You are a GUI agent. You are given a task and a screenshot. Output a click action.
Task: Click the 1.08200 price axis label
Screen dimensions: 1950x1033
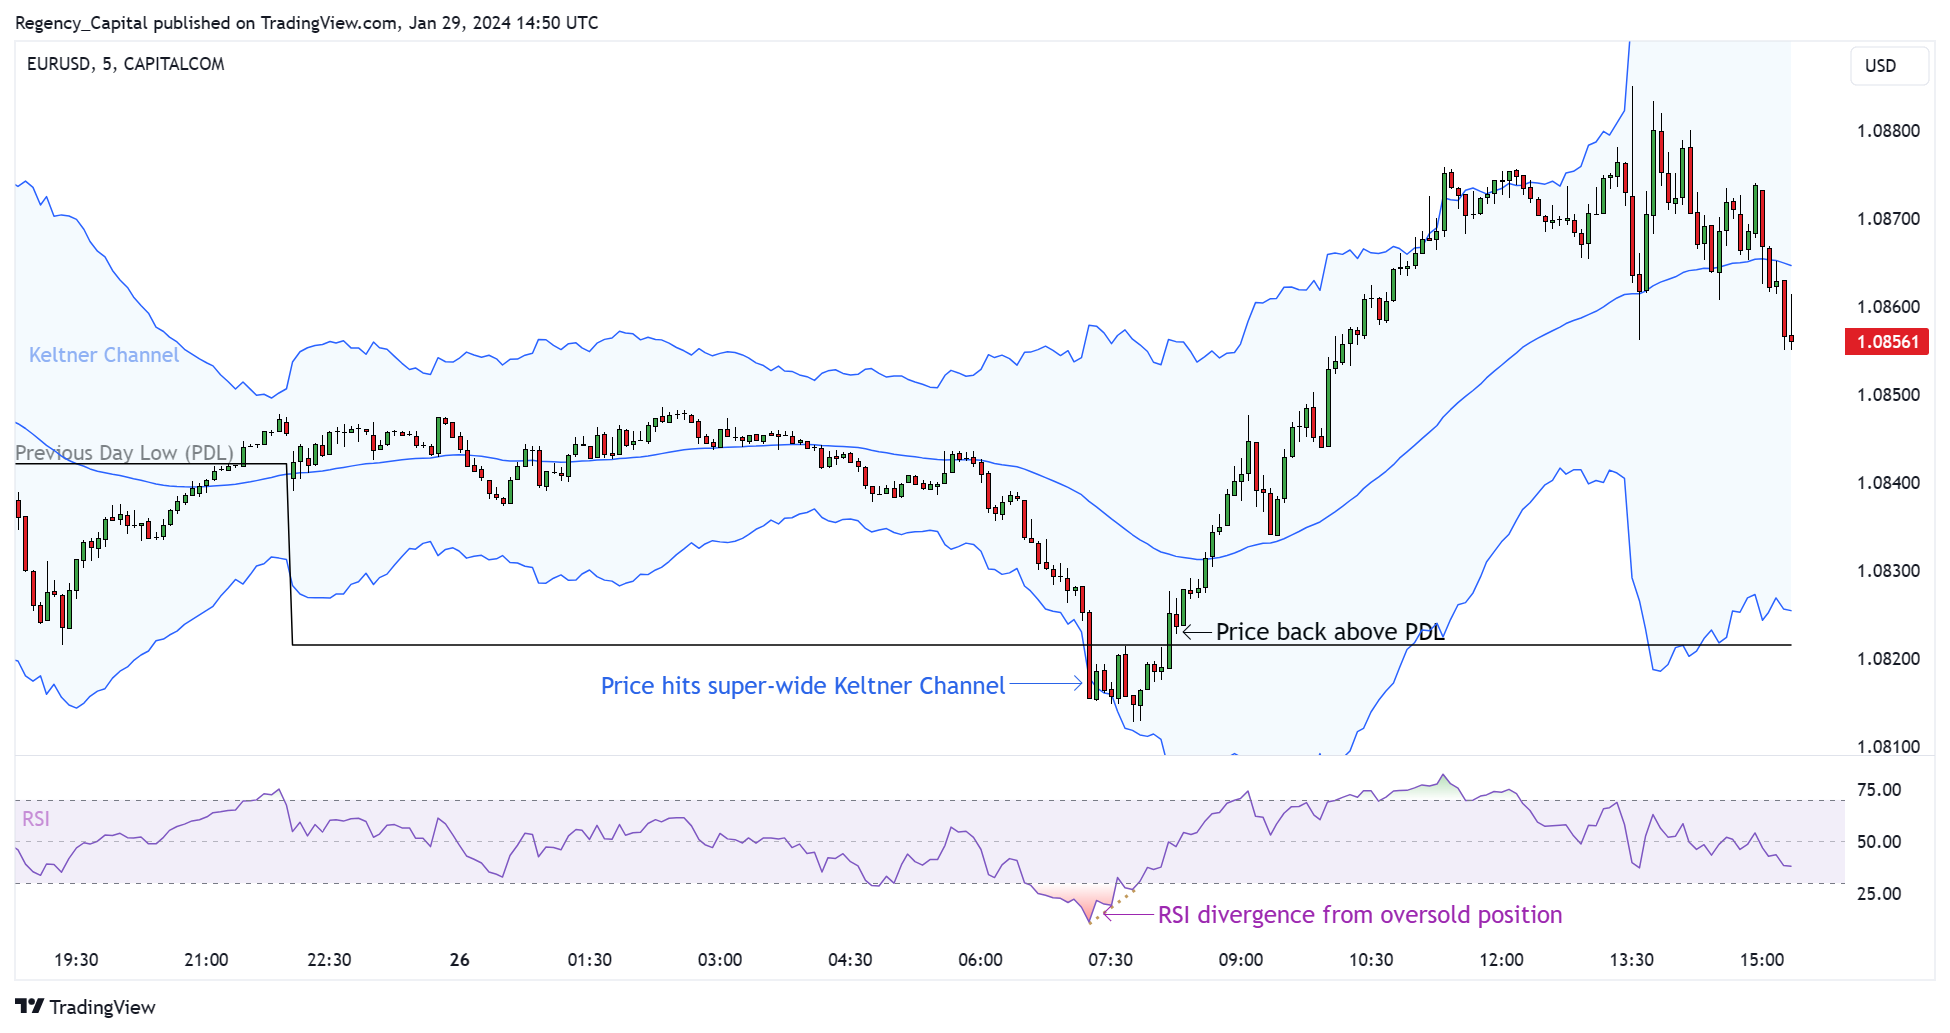(1888, 659)
